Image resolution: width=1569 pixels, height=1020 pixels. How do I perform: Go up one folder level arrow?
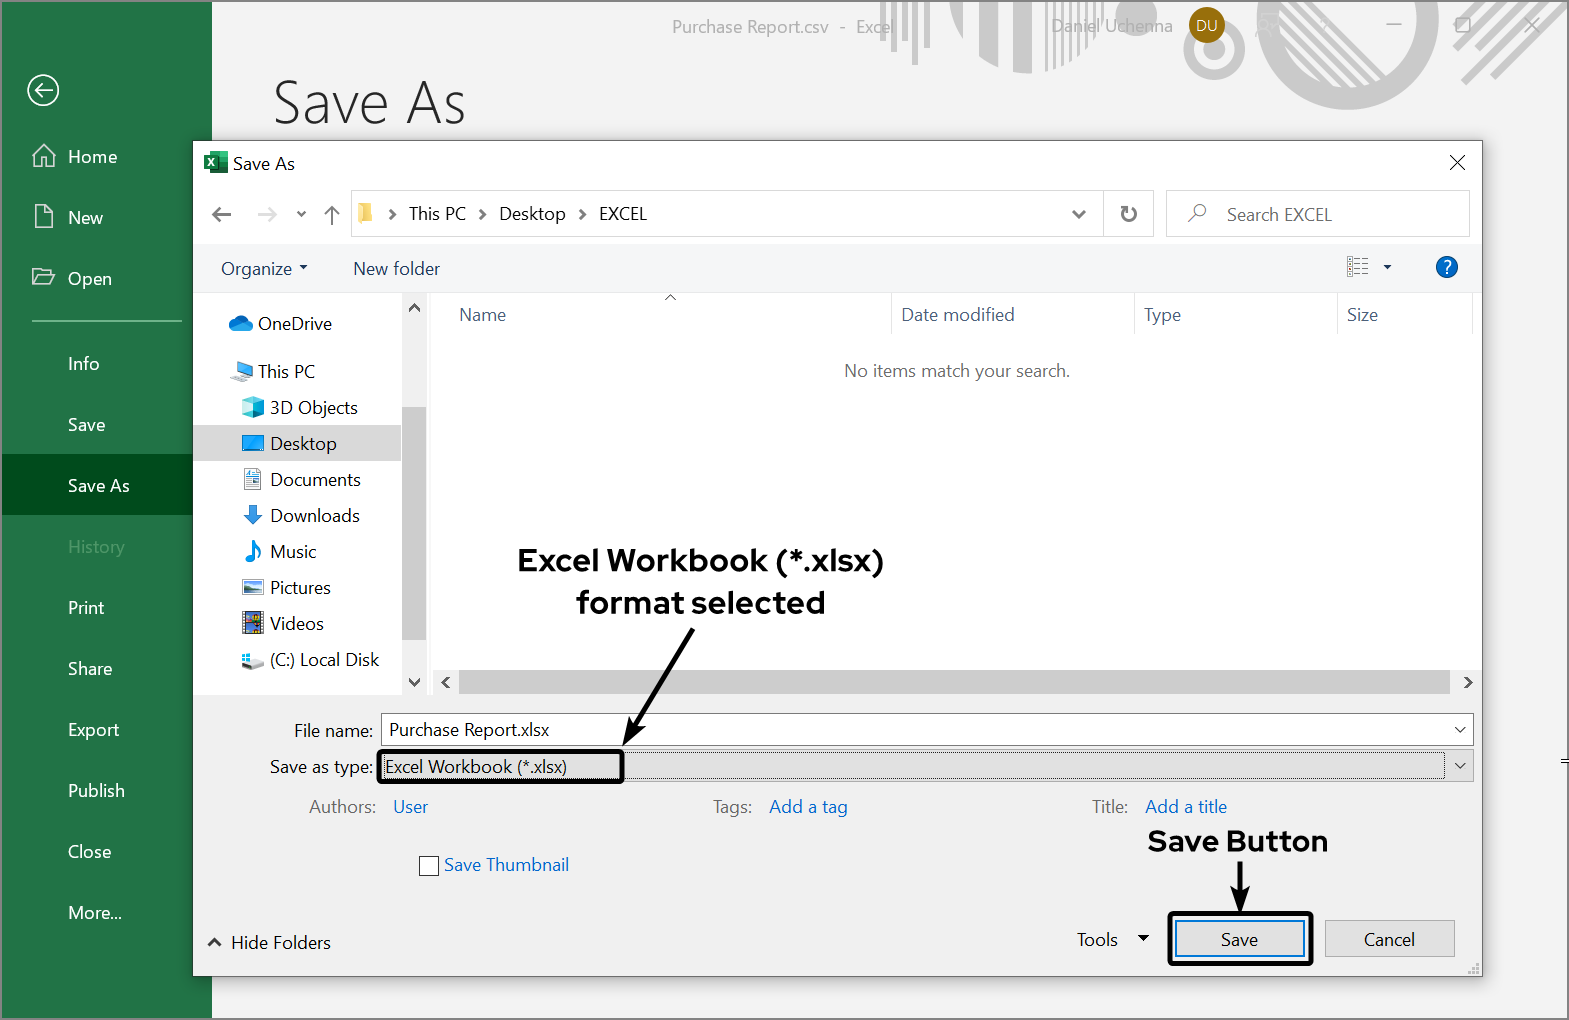pos(332,214)
